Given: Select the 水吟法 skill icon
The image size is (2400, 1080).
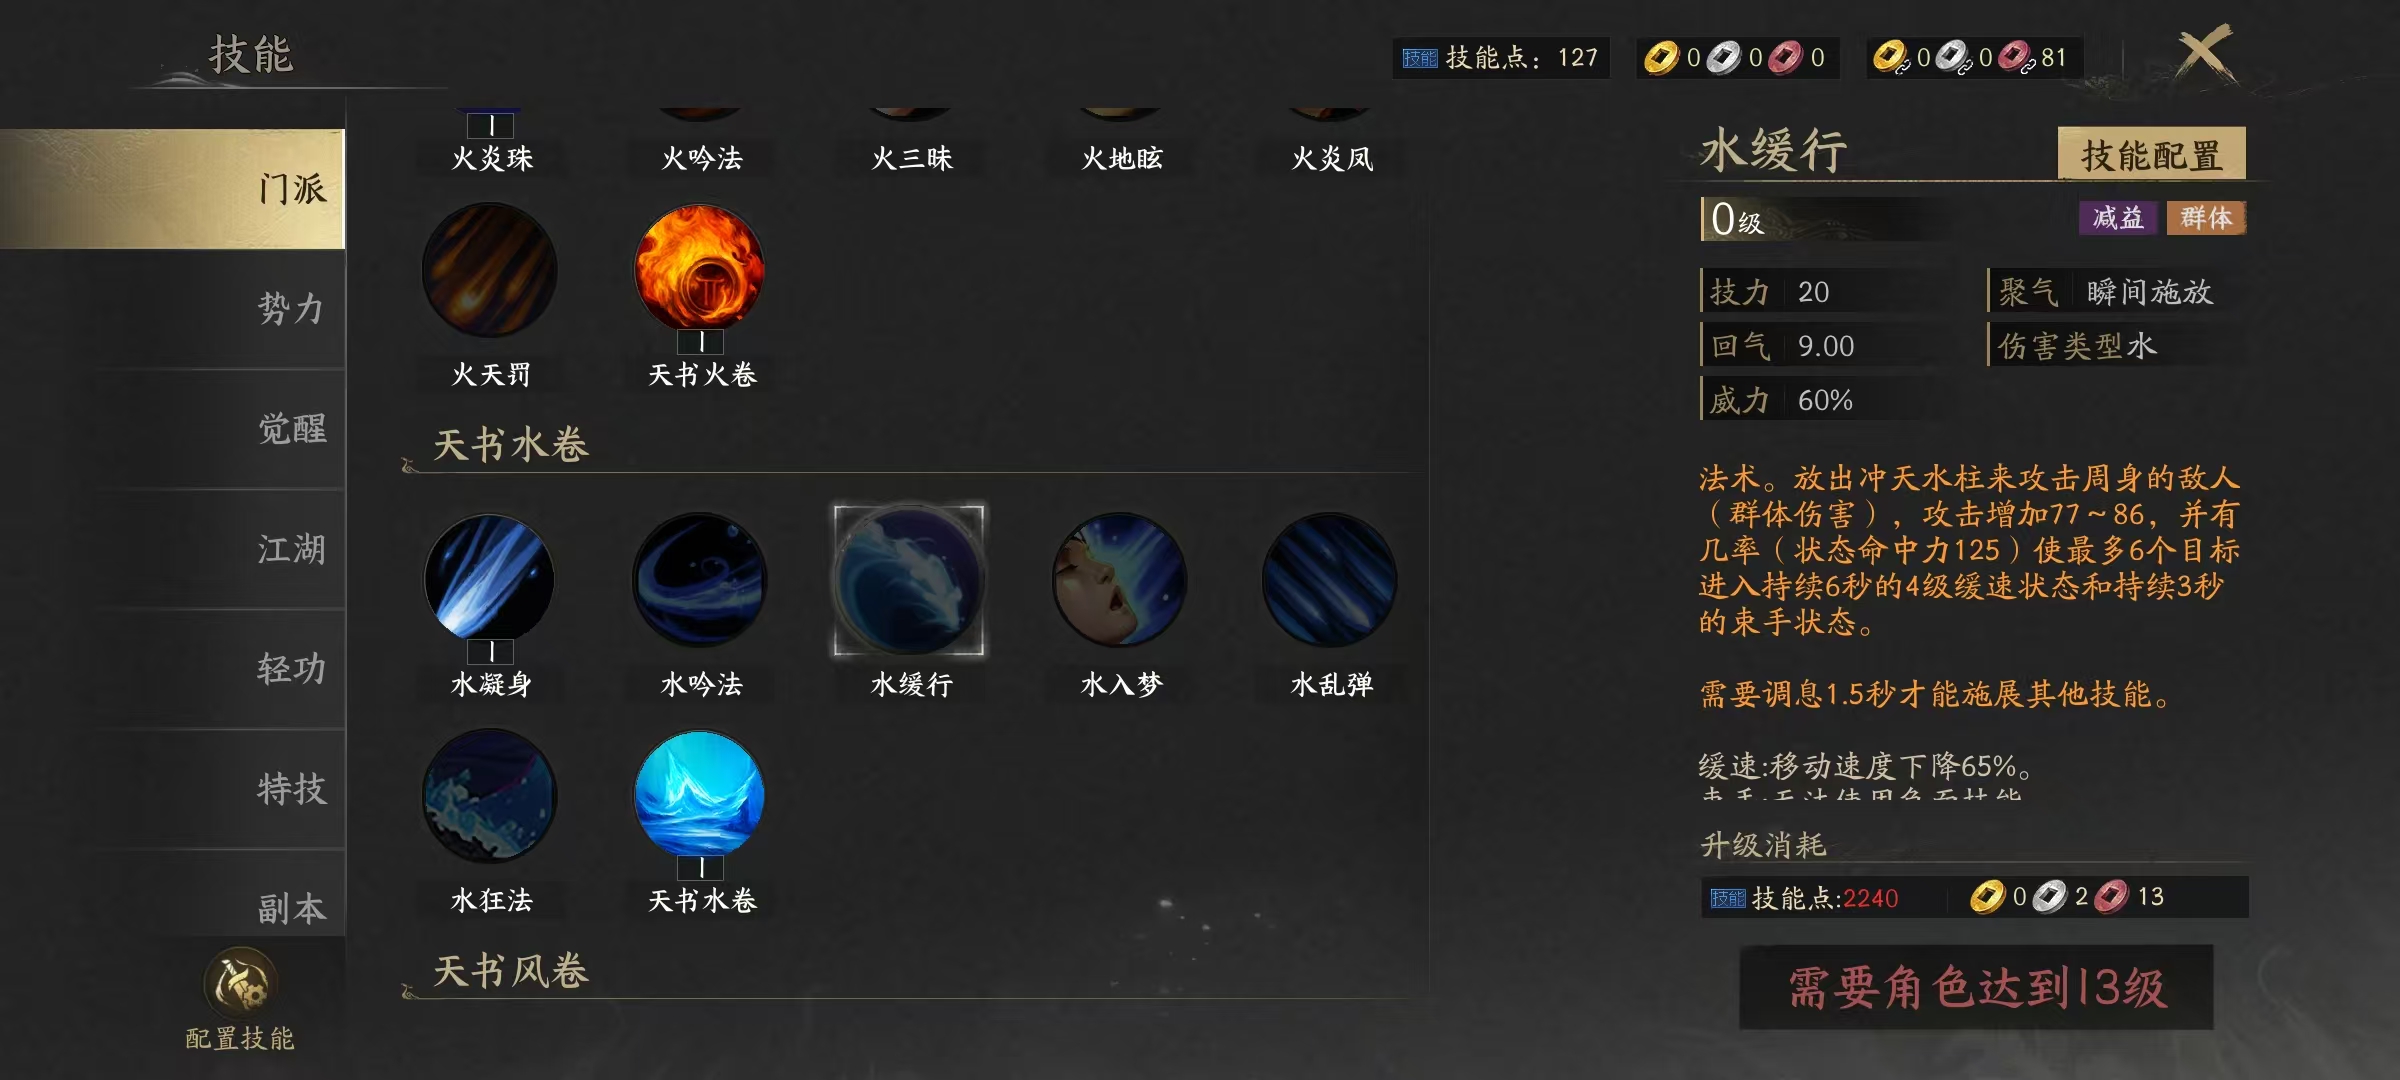Looking at the screenshot, I should click(700, 578).
